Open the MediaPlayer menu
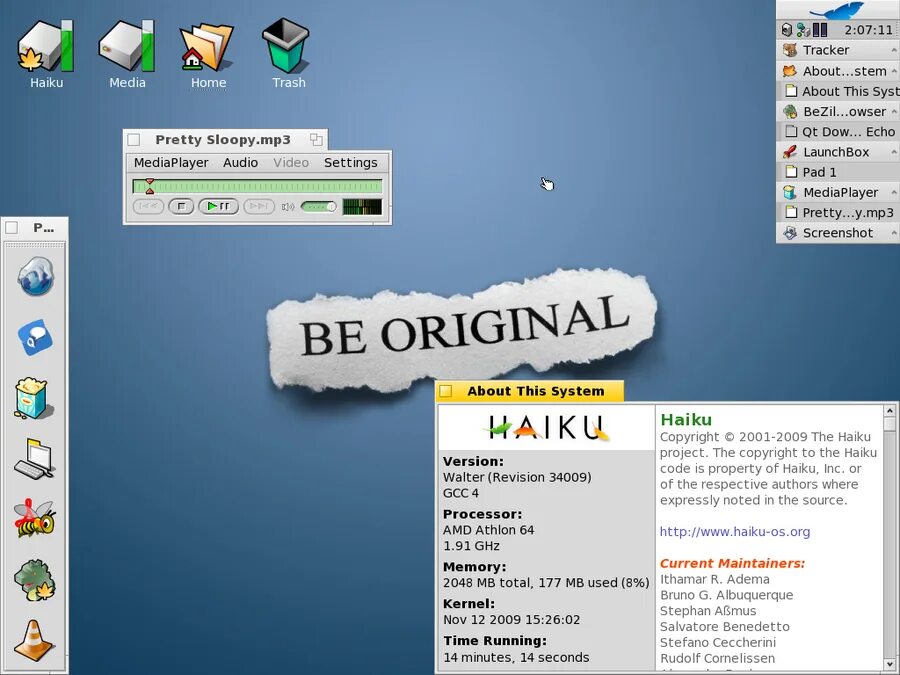The height and width of the screenshot is (675, 900). tap(171, 163)
